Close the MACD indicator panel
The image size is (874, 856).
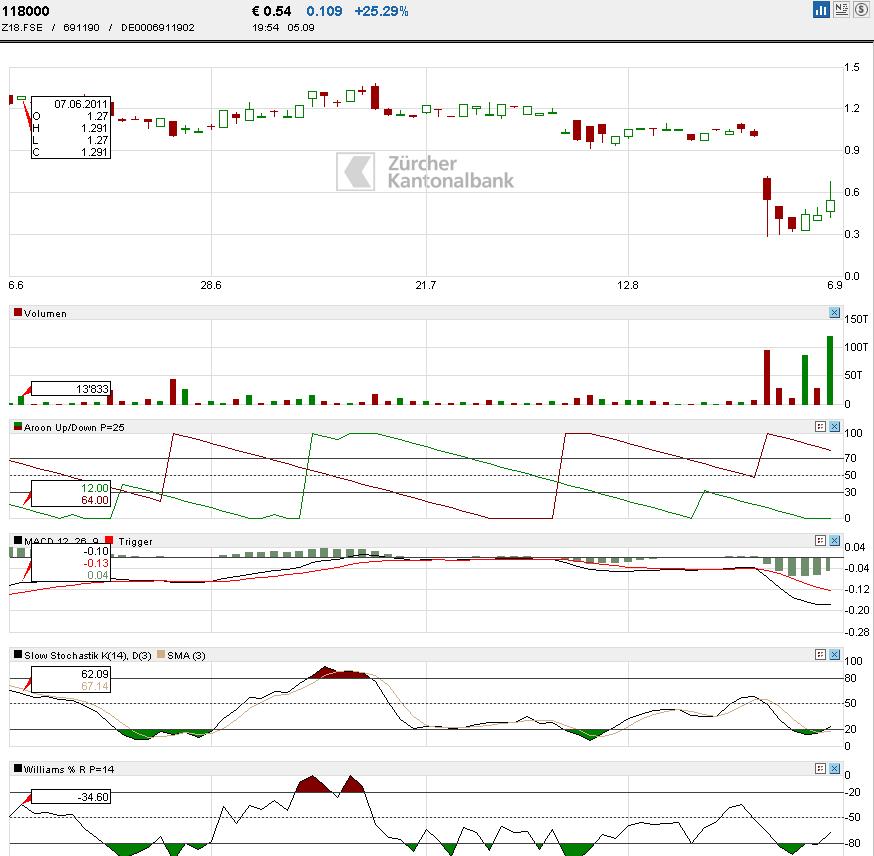pyautogui.click(x=834, y=540)
